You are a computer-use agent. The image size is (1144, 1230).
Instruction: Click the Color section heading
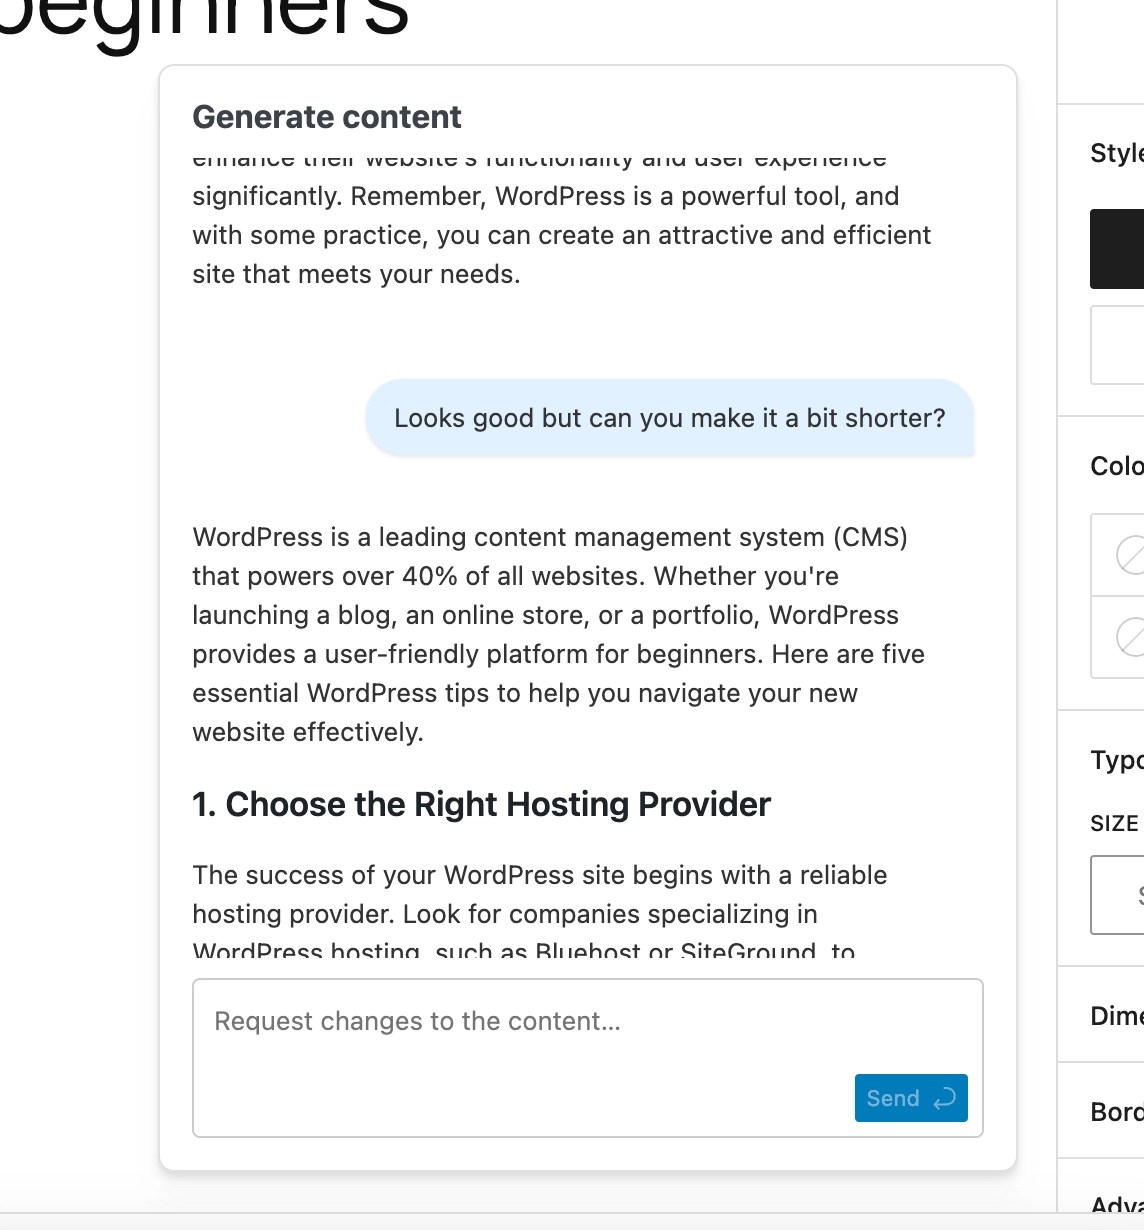pos(1116,466)
